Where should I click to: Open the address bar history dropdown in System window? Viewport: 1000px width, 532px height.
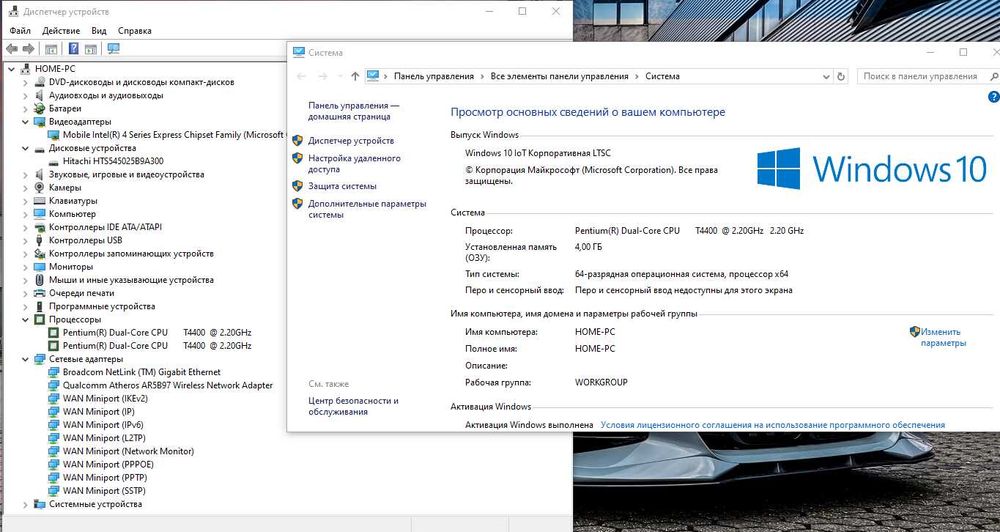pos(827,76)
